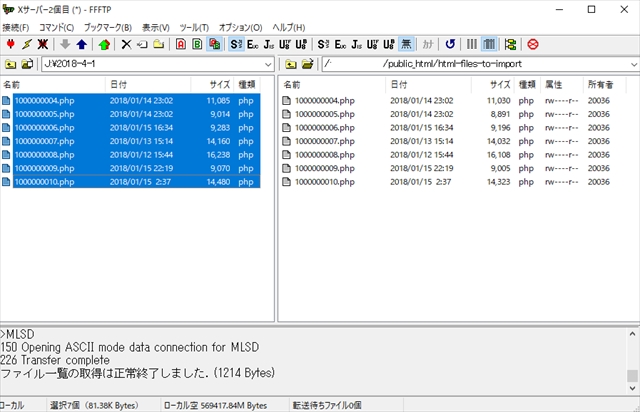Screen dimensions: 640x412
Task: Enable ASCII transfer mode button
Action: pos(181,44)
